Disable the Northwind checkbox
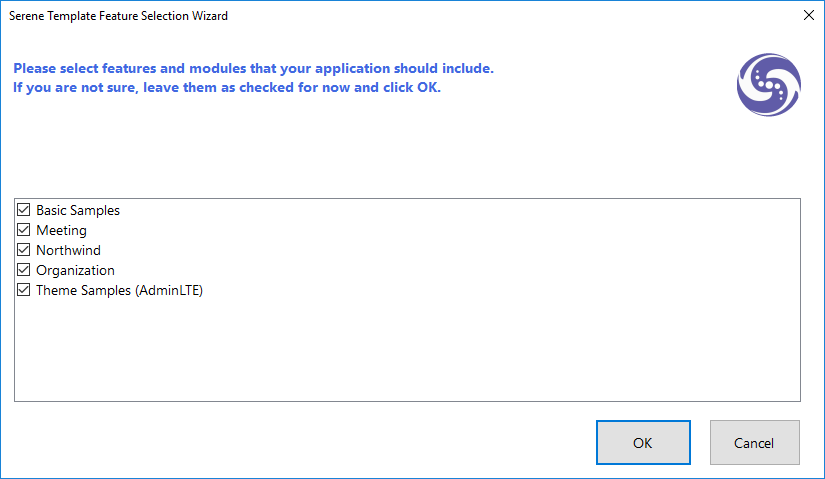 [x=24, y=251]
